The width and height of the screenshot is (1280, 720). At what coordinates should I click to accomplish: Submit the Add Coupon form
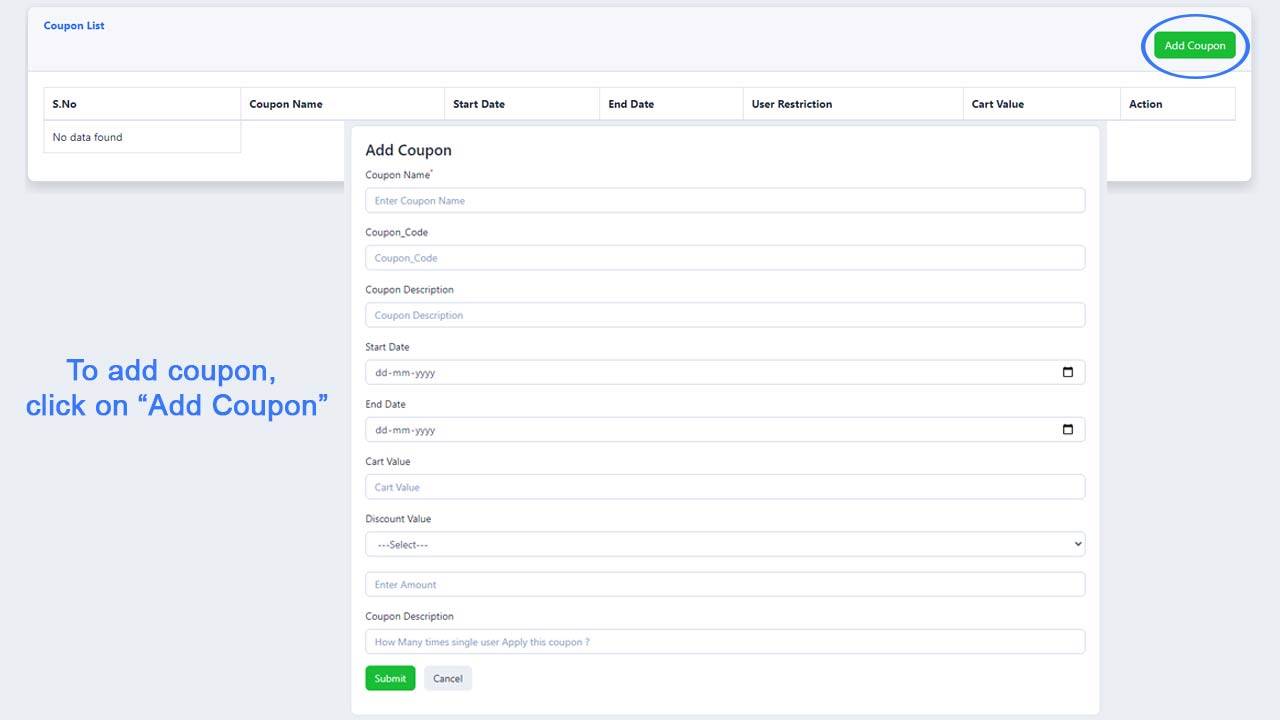point(390,678)
